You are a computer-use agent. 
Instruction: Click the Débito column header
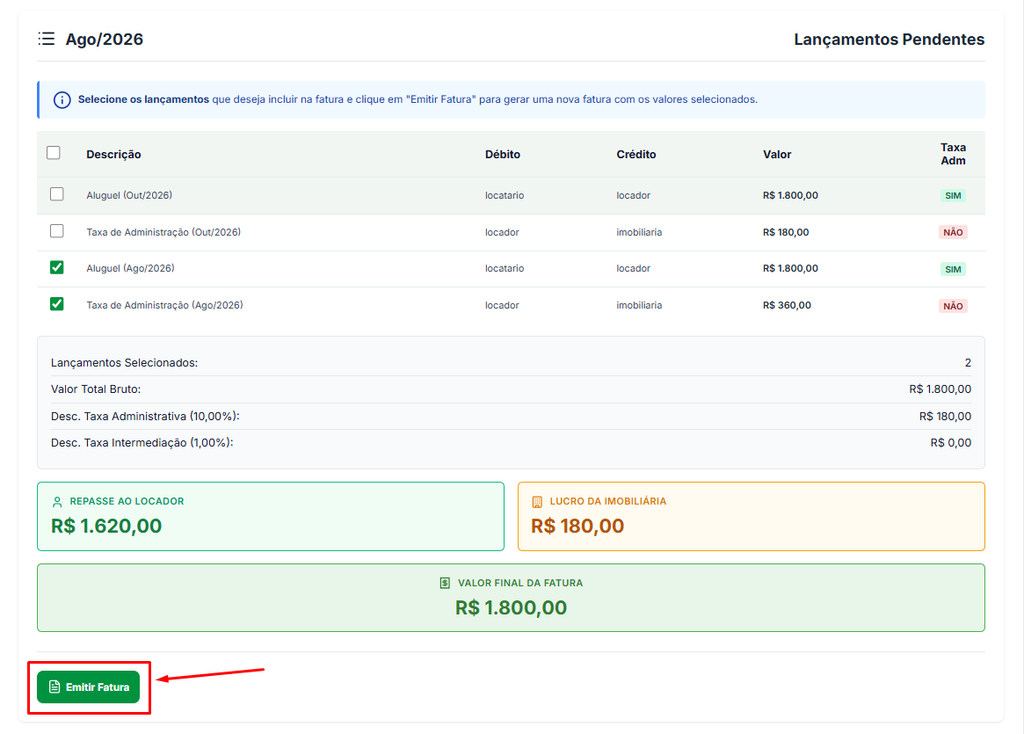pyautogui.click(x=502, y=154)
